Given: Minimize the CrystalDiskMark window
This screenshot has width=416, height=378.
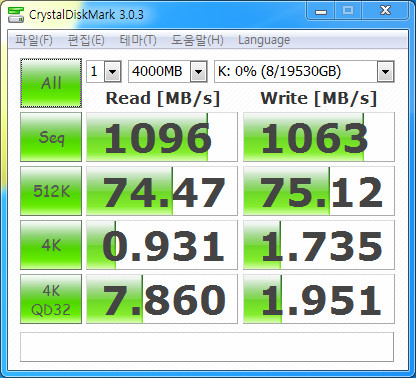Looking at the screenshot, I should [321, 11].
